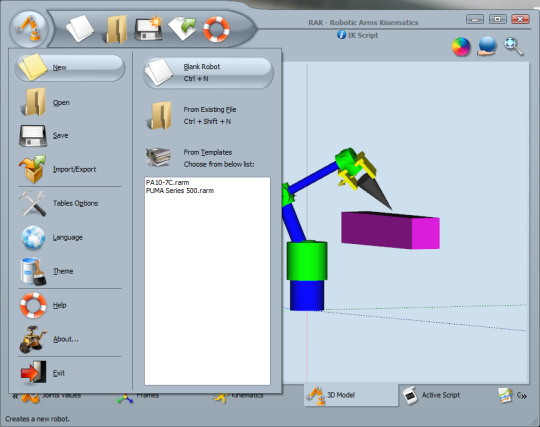Click the stacked papers Templates icon
This screenshot has height=427, width=540.
[158, 157]
